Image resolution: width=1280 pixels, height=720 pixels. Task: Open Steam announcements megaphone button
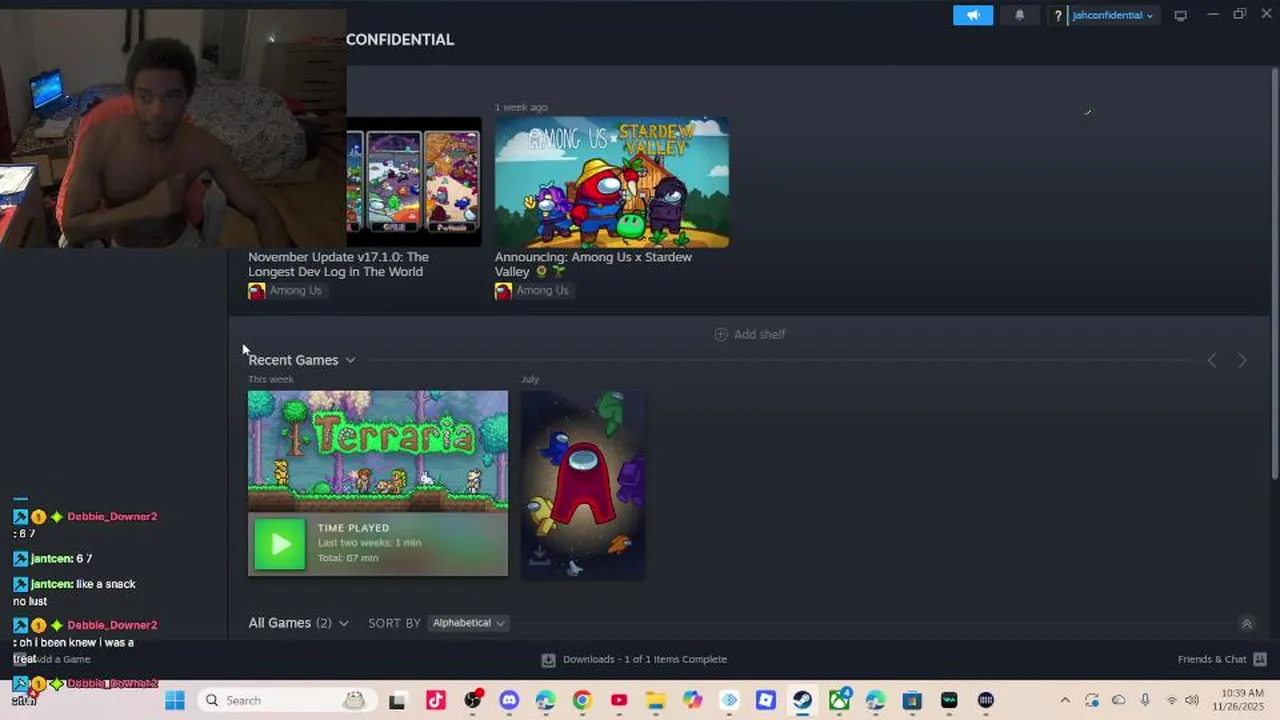click(x=973, y=15)
